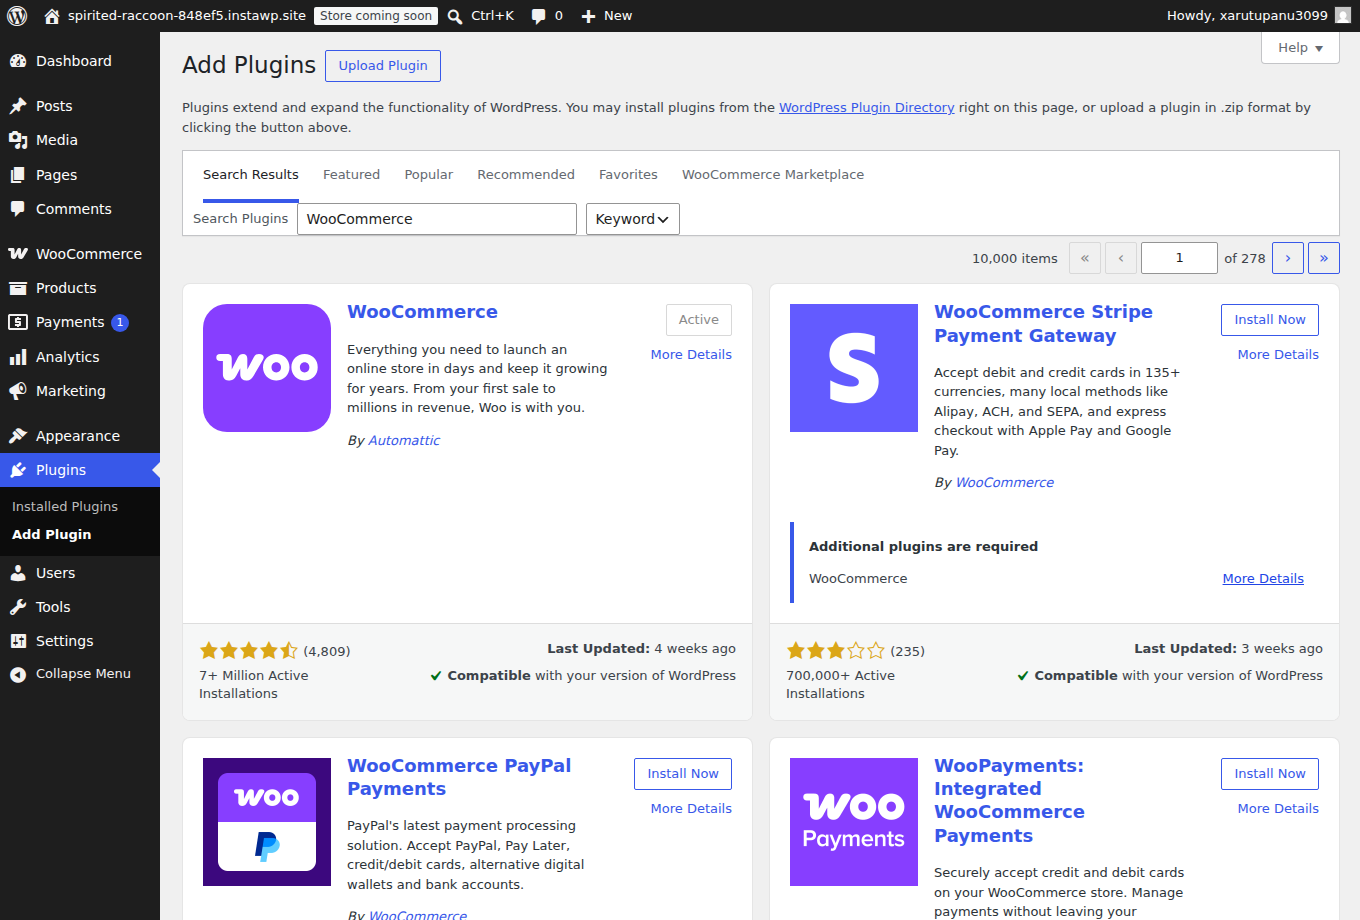
Task: Click the Woo Payments plugin logo
Action: coord(854,822)
